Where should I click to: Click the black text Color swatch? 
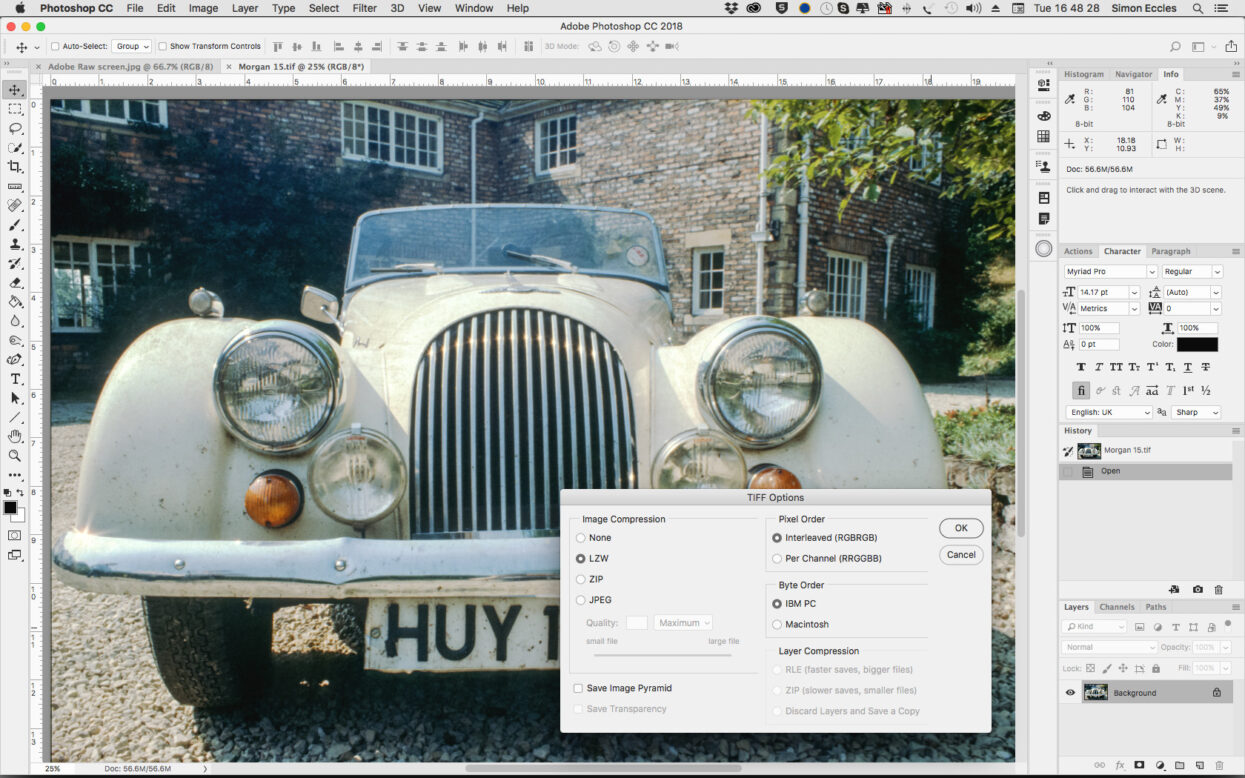1197,344
